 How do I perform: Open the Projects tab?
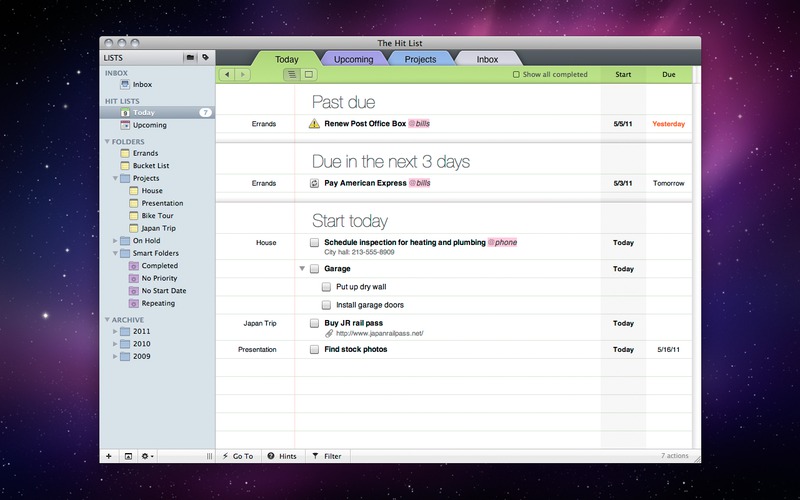click(420, 59)
